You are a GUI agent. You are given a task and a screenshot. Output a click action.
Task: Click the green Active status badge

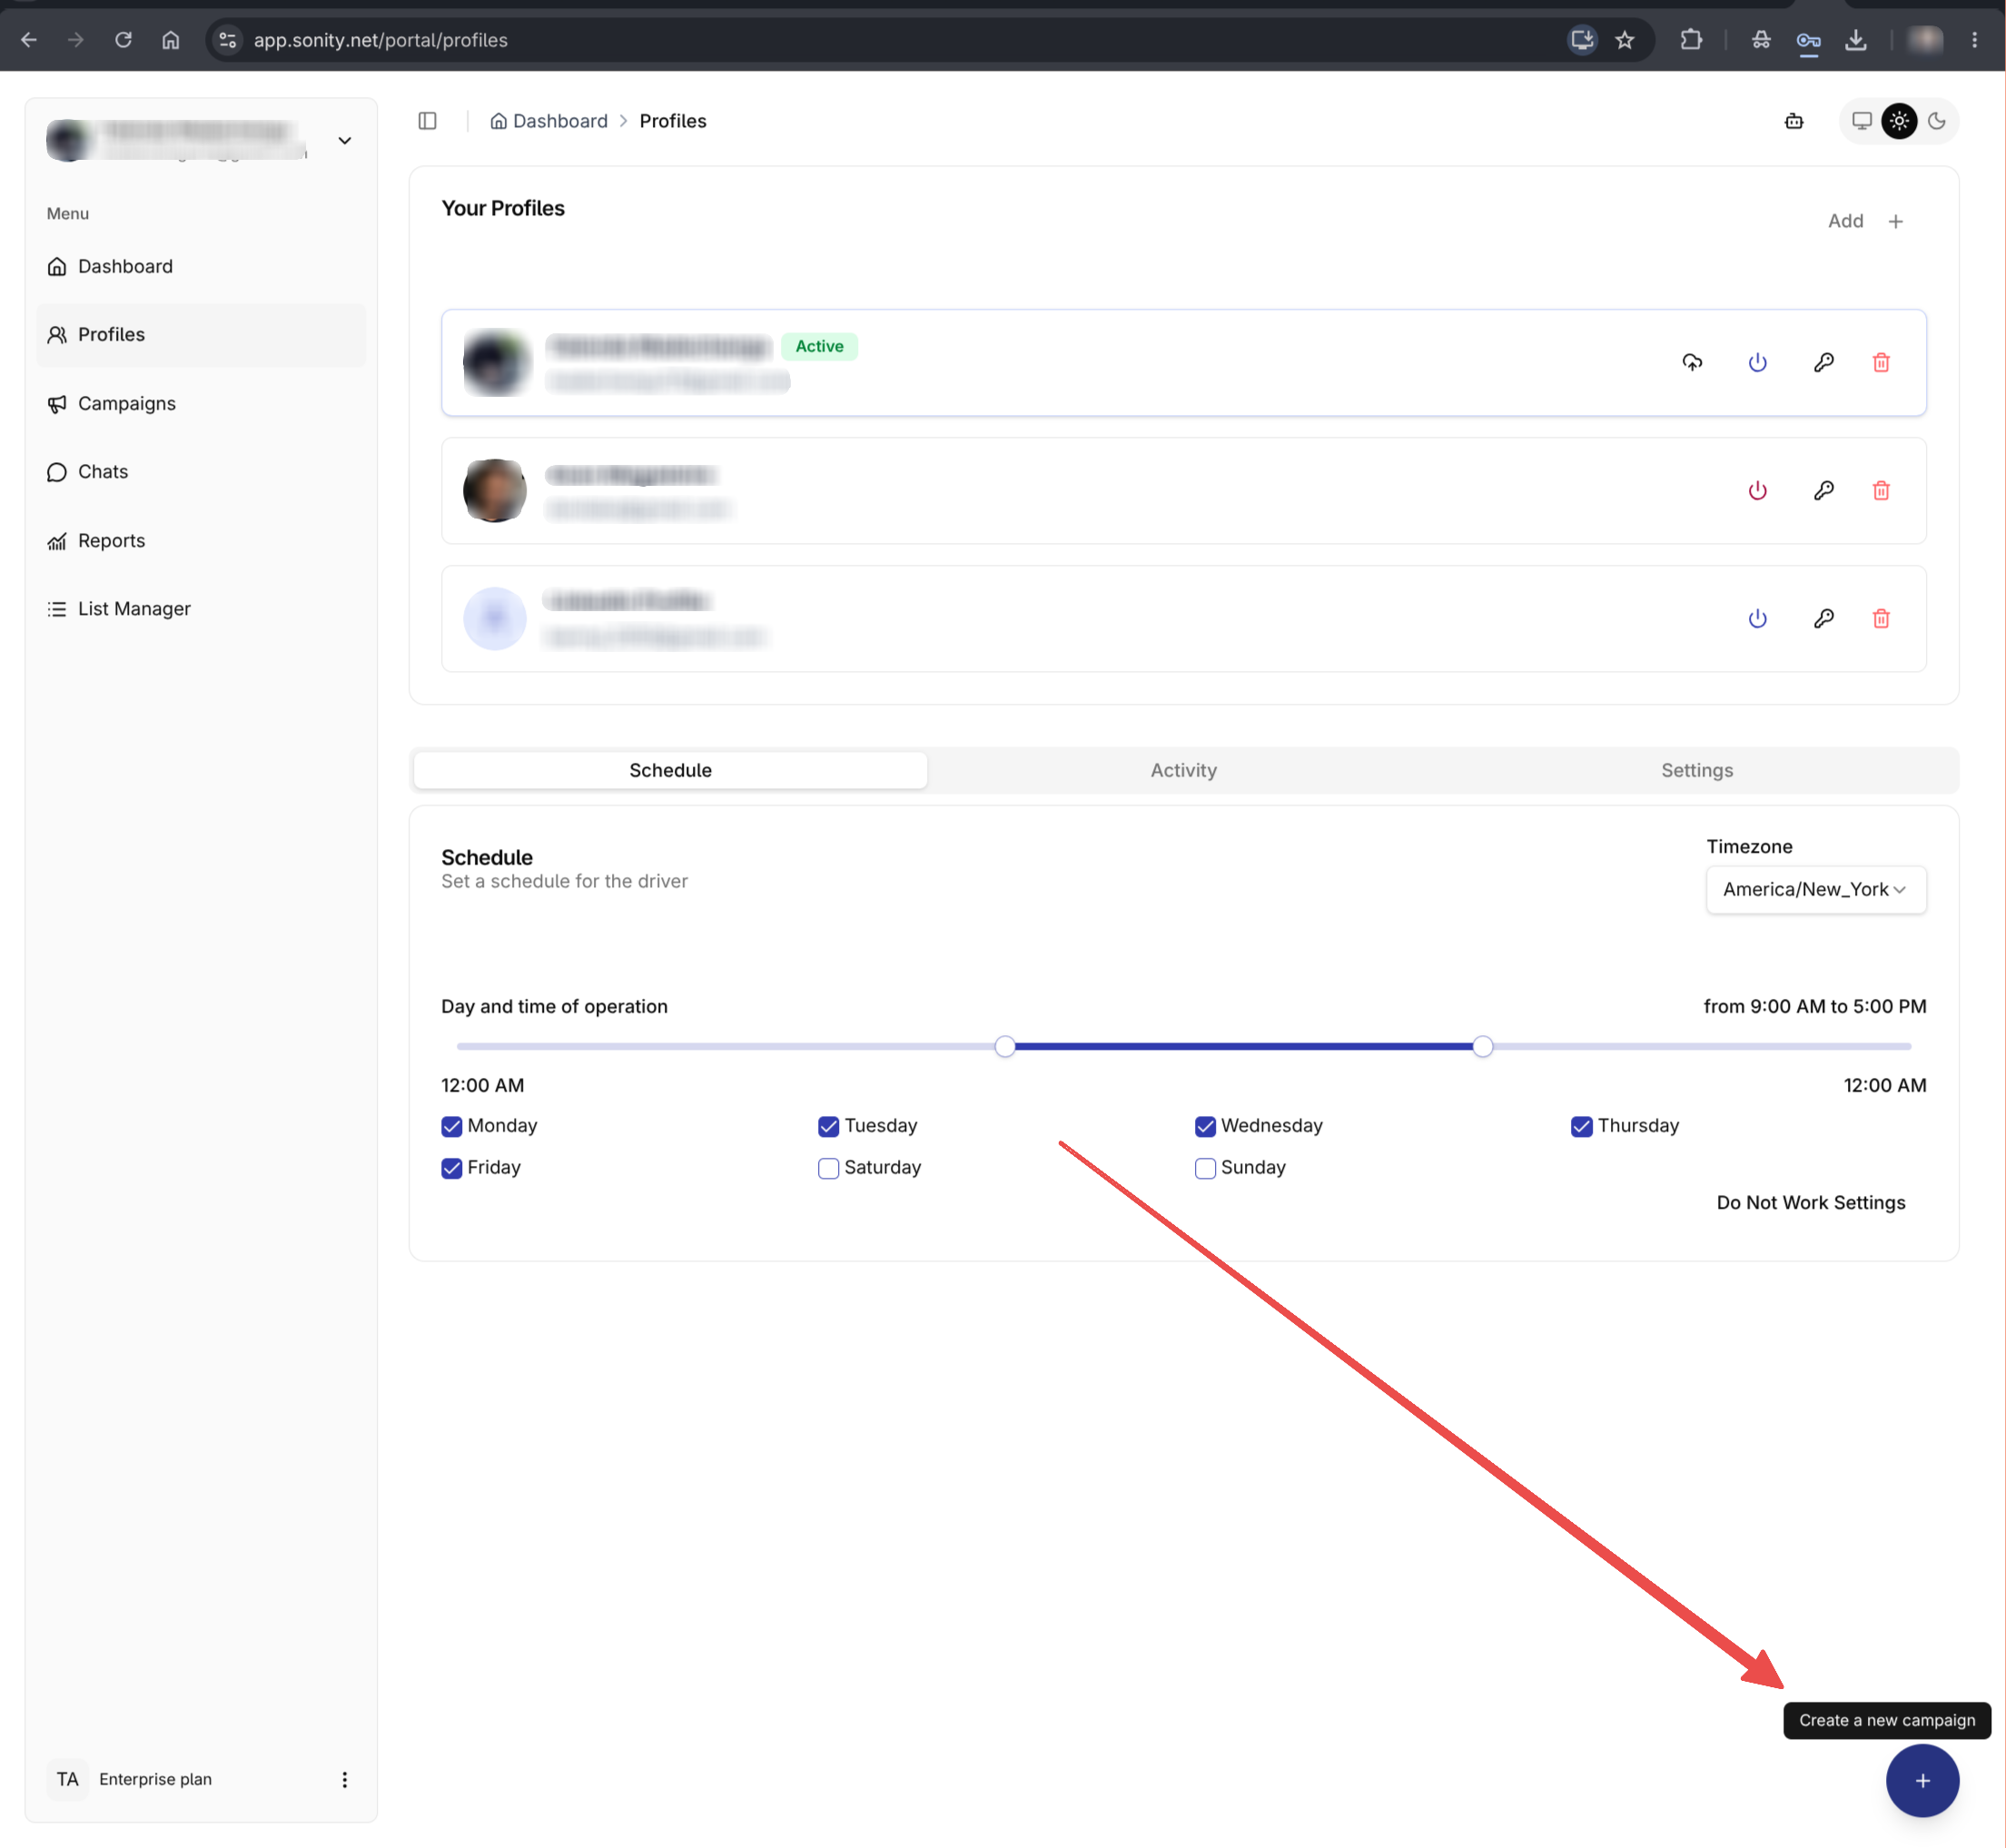819,346
